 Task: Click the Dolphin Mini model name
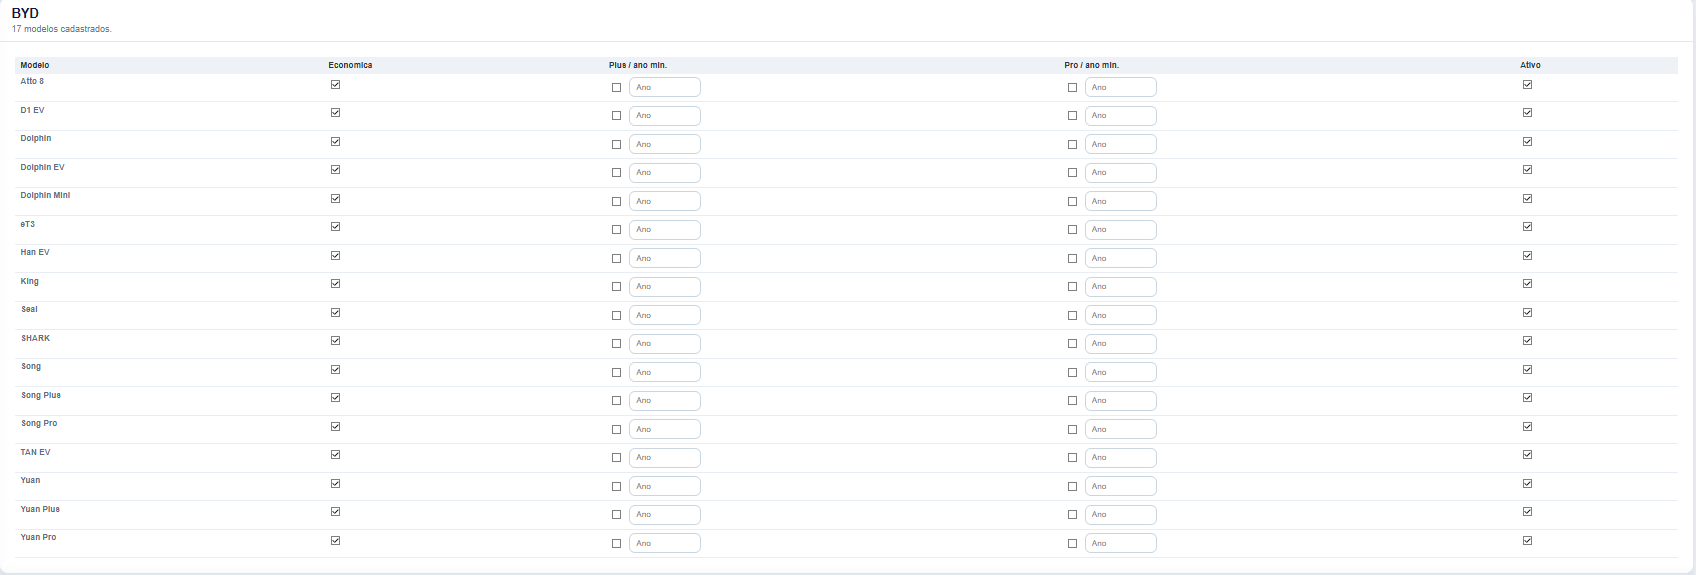[45, 195]
